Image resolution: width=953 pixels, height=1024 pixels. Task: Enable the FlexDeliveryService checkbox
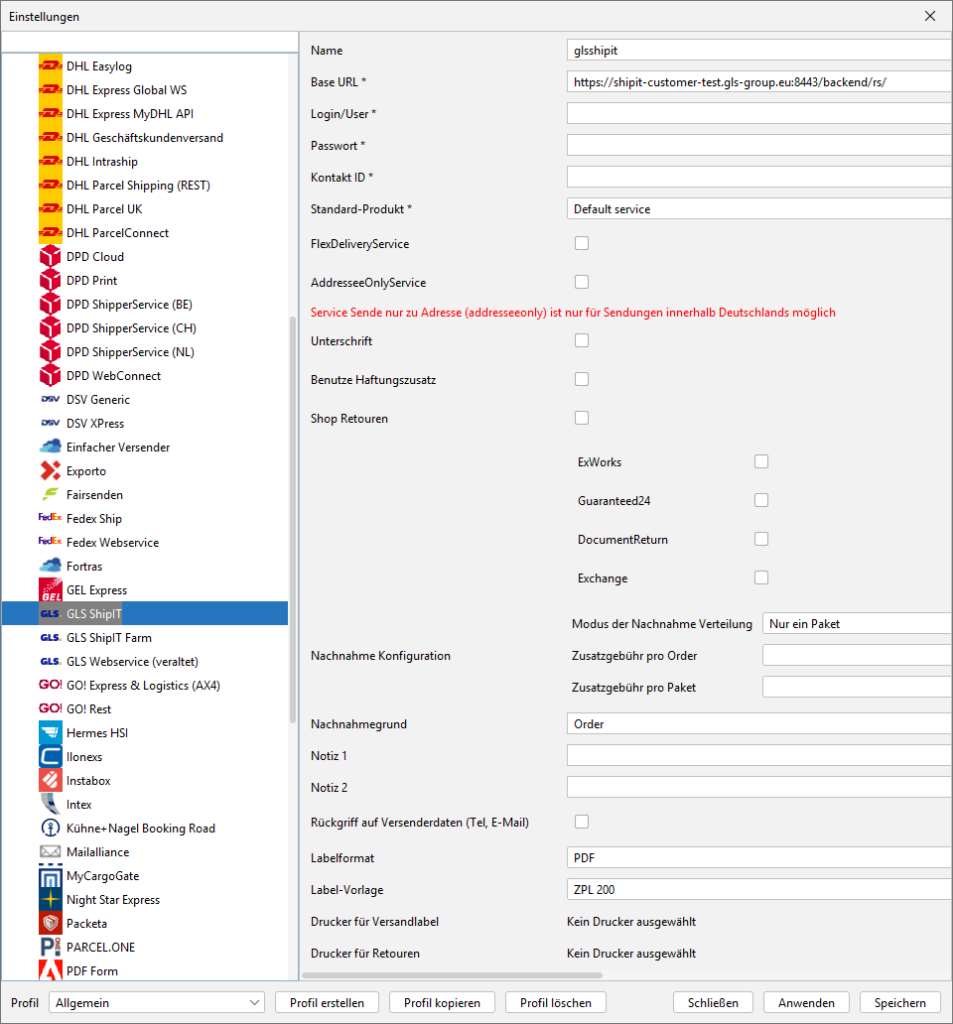[x=581, y=243]
